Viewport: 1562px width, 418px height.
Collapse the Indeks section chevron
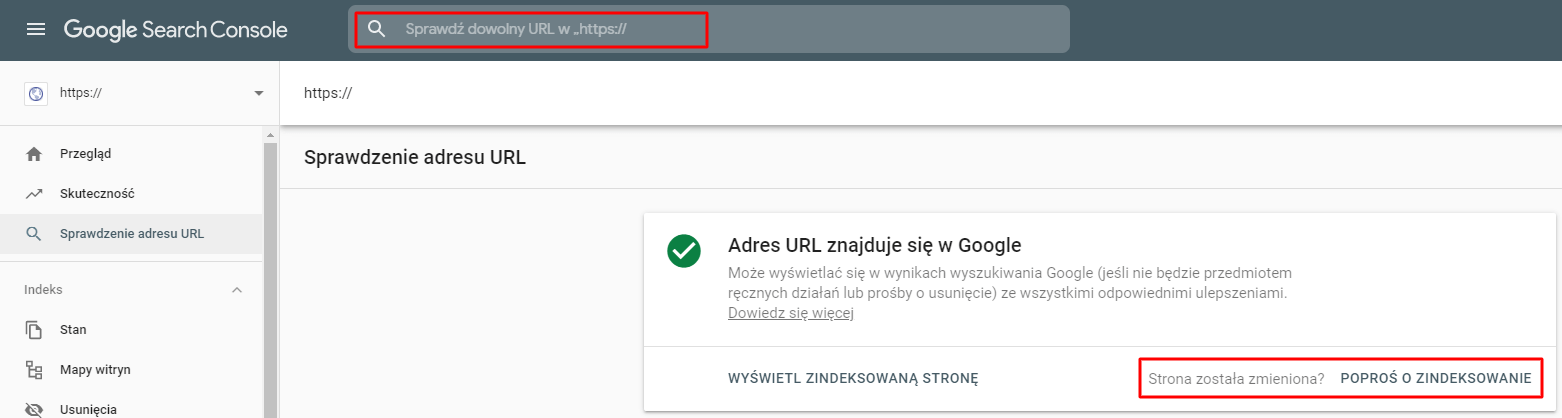pyautogui.click(x=237, y=290)
